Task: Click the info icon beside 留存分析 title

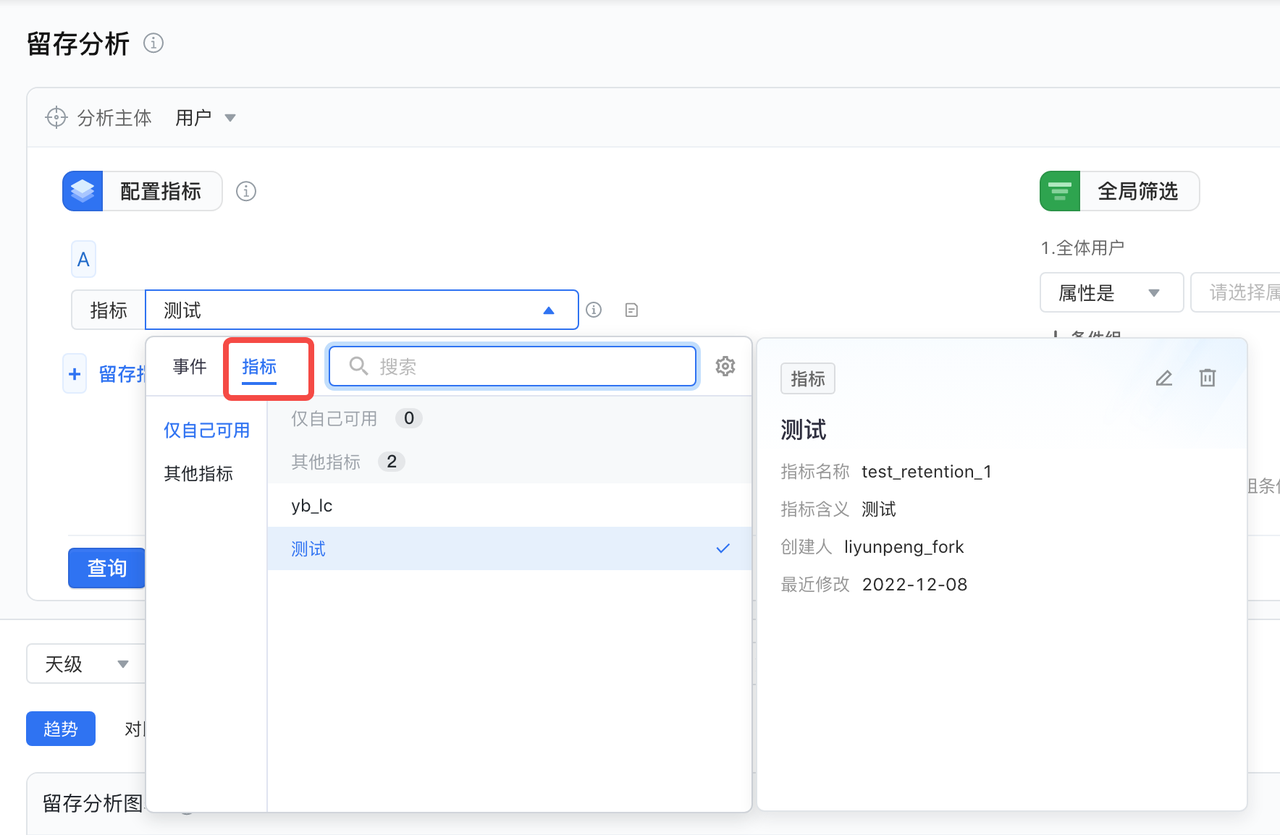Action: click(153, 43)
